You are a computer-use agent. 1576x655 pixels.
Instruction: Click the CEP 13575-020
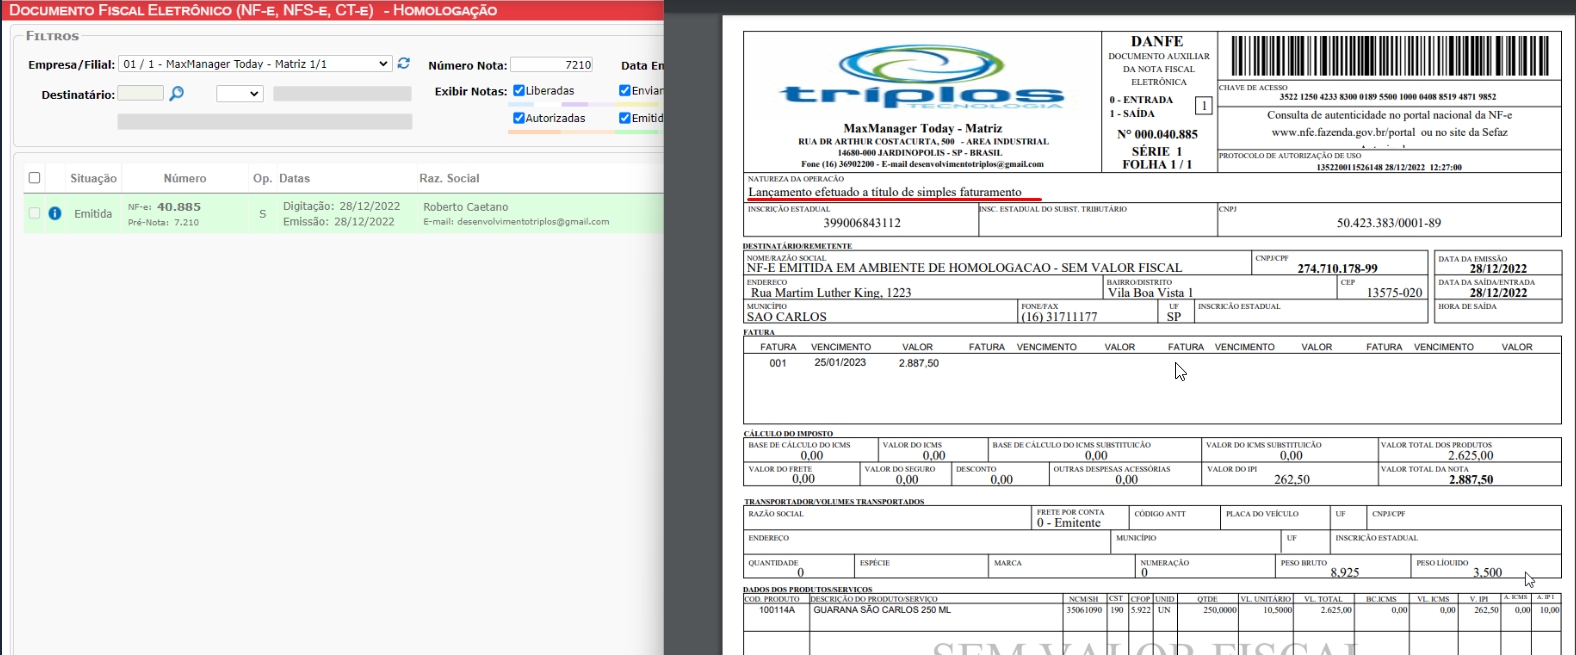1394,293
